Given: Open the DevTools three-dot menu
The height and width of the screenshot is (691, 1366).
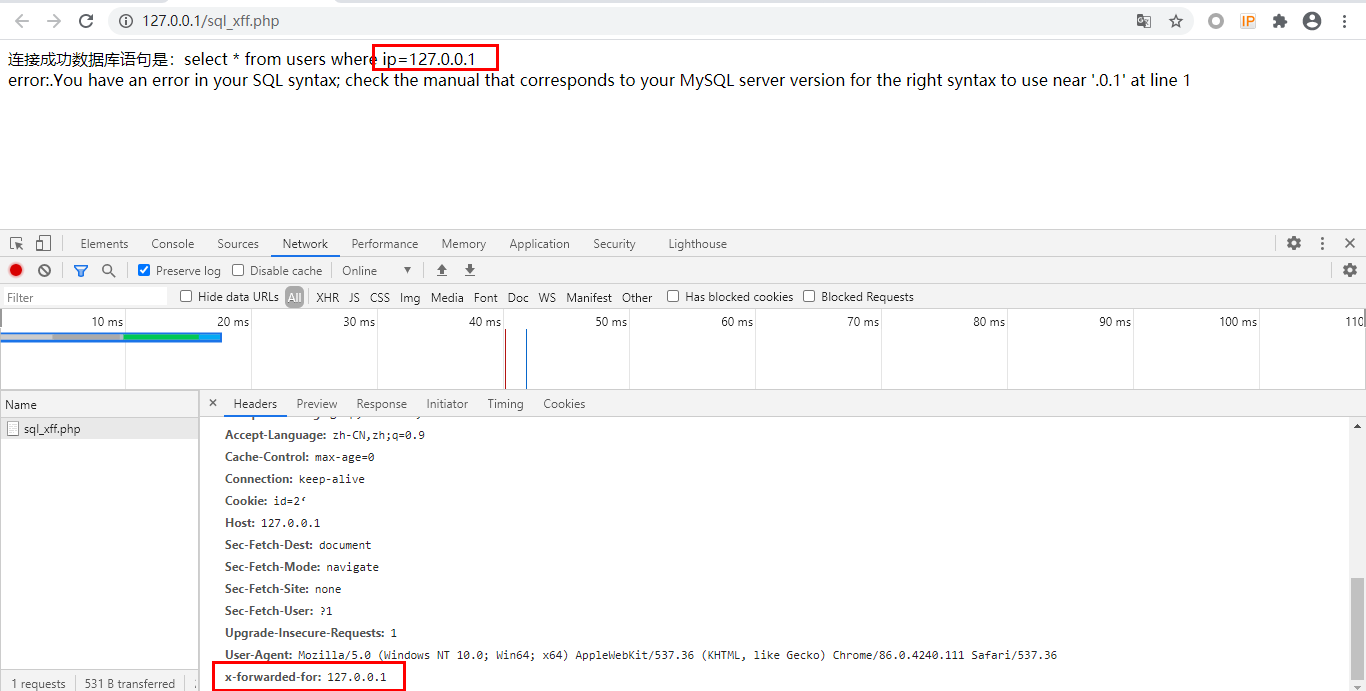Looking at the screenshot, I should [x=1322, y=243].
